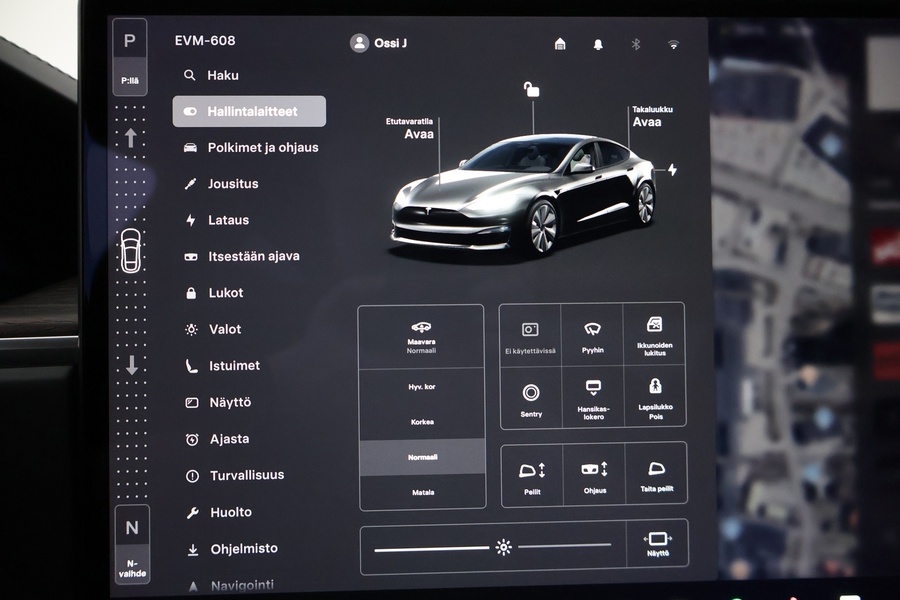Image resolution: width=900 pixels, height=600 pixels.
Task: Tap the Jousitus suspension icon
Action: point(191,184)
